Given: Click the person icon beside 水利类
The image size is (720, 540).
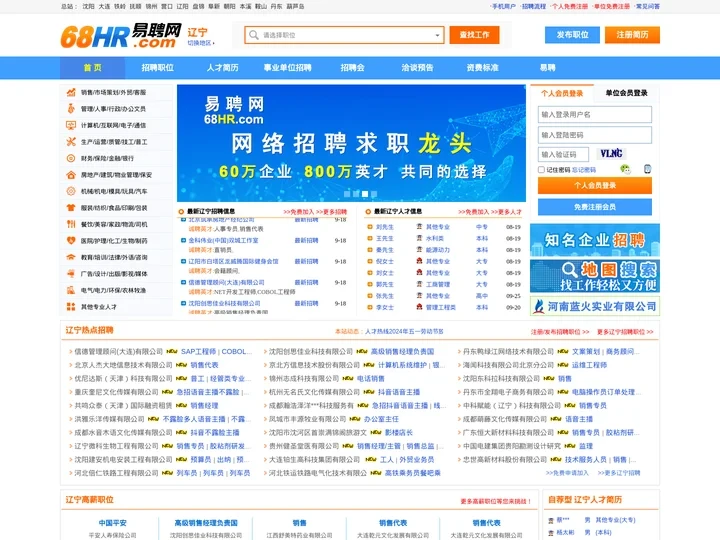Looking at the screenshot, I should (419, 238).
